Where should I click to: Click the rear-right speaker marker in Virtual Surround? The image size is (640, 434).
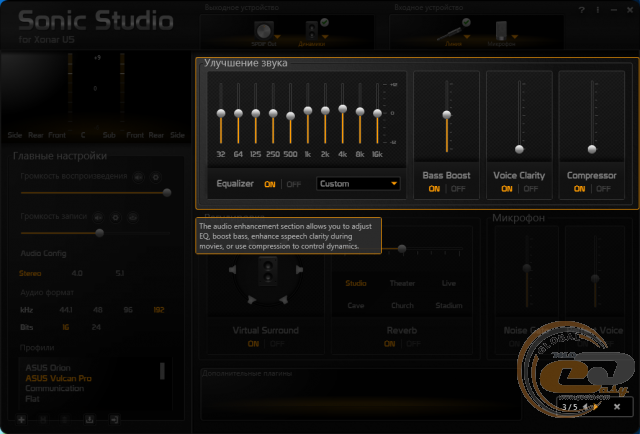tap(283, 300)
